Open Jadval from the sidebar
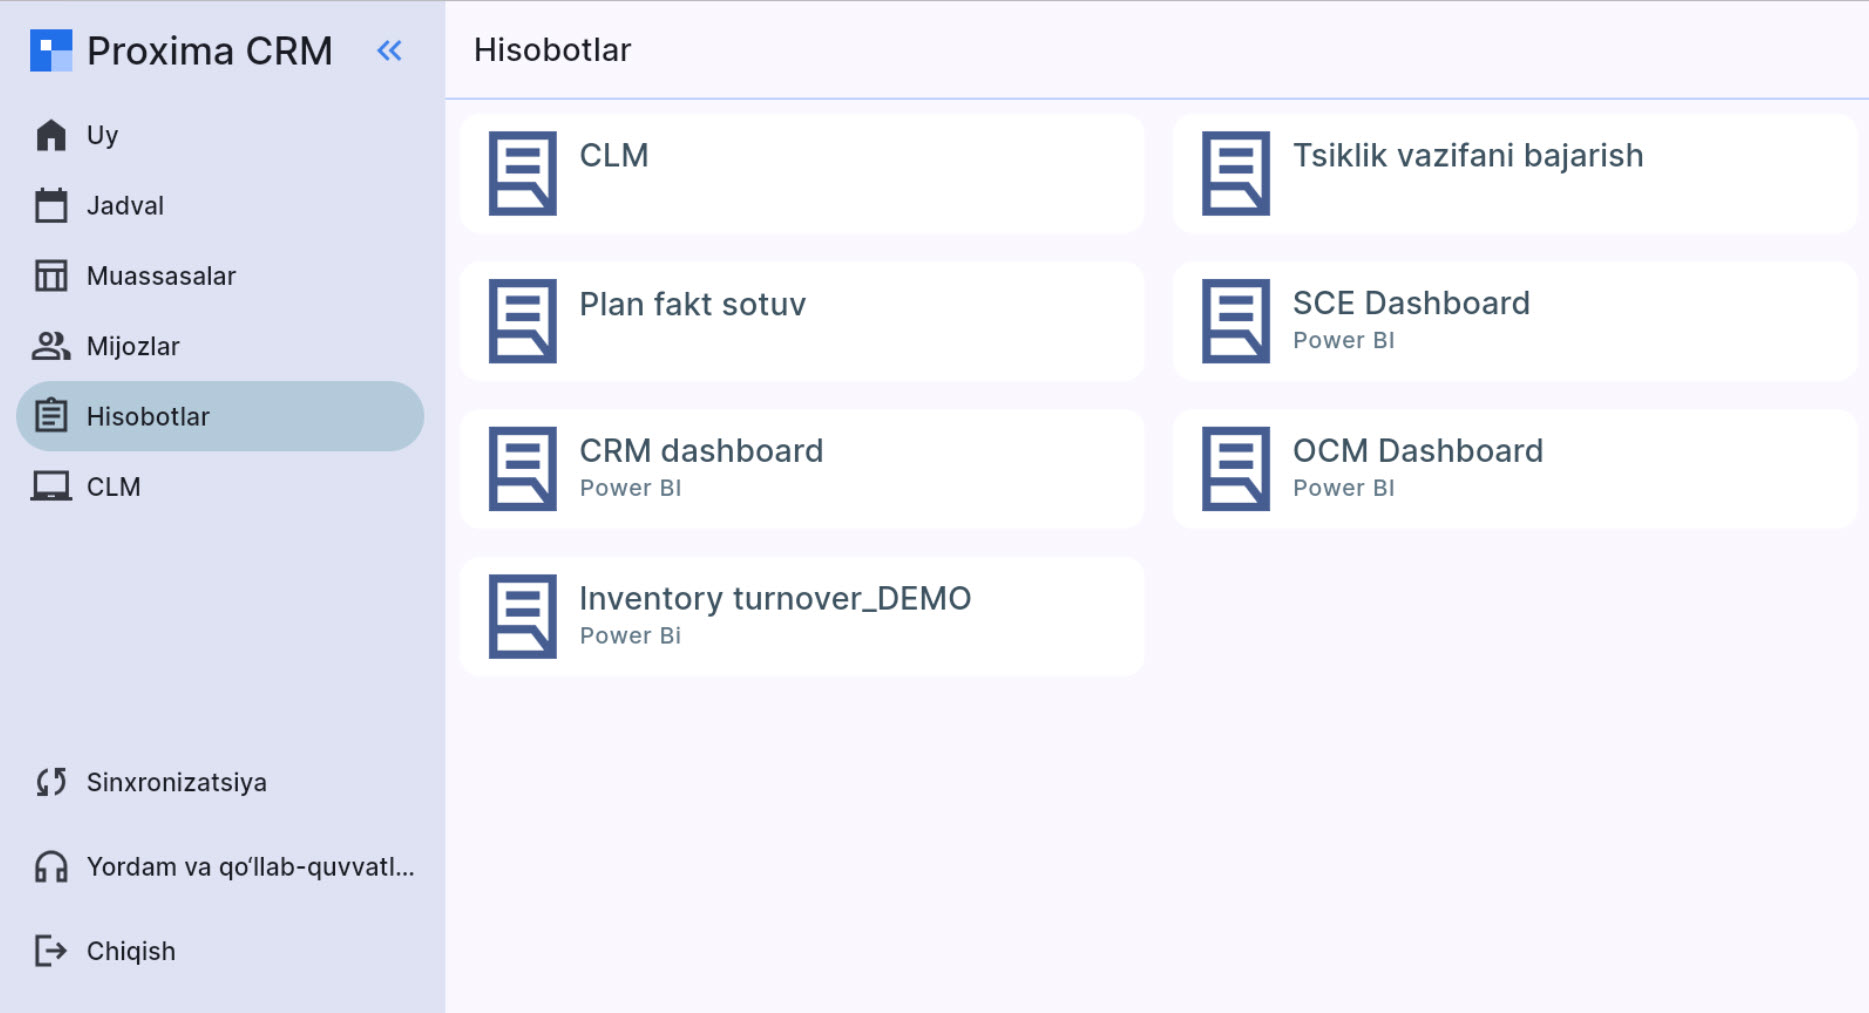This screenshot has width=1869, height=1013. click(x=125, y=205)
